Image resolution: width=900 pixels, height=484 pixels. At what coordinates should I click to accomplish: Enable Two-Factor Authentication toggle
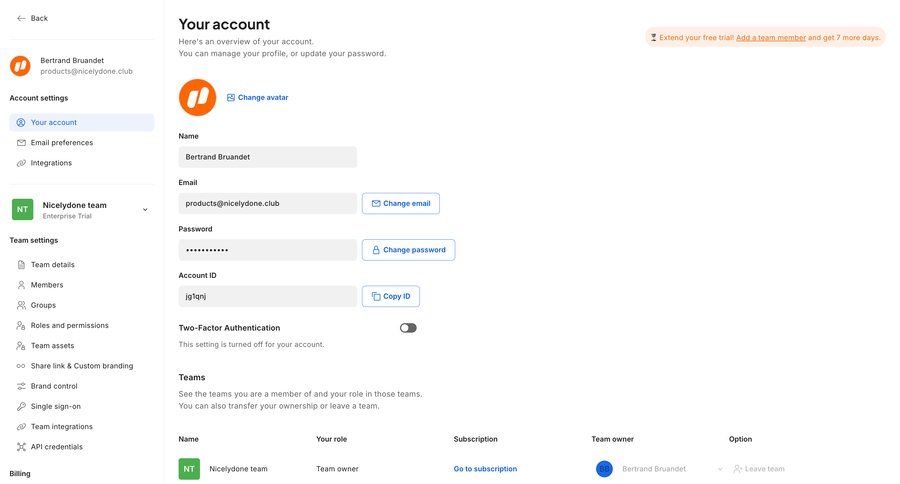tap(408, 328)
